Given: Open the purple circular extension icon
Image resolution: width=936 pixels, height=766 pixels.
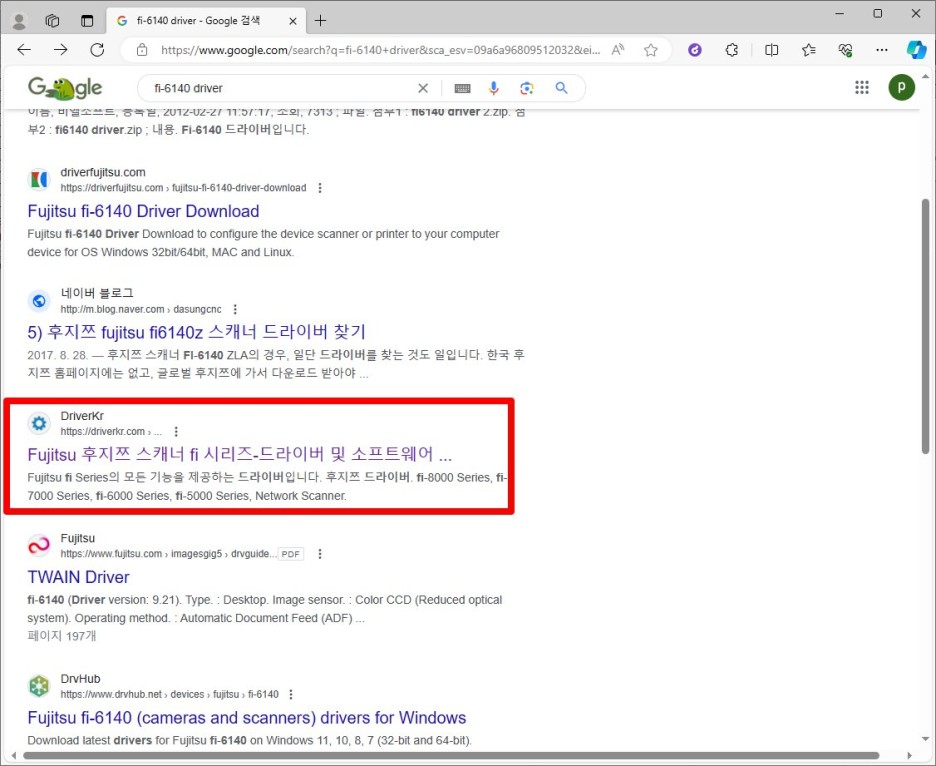Looking at the screenshot, I should [694, 50].
